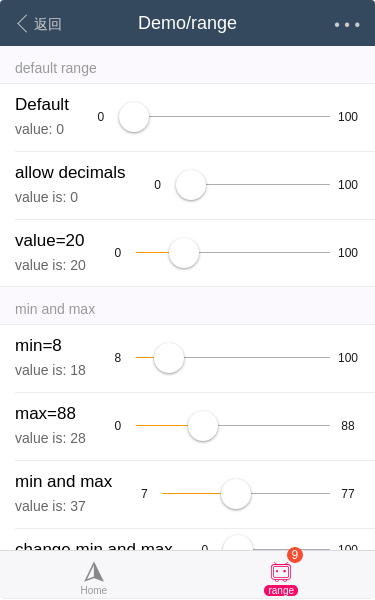Click the min and max slider thumb

click(x=236, y=494)
